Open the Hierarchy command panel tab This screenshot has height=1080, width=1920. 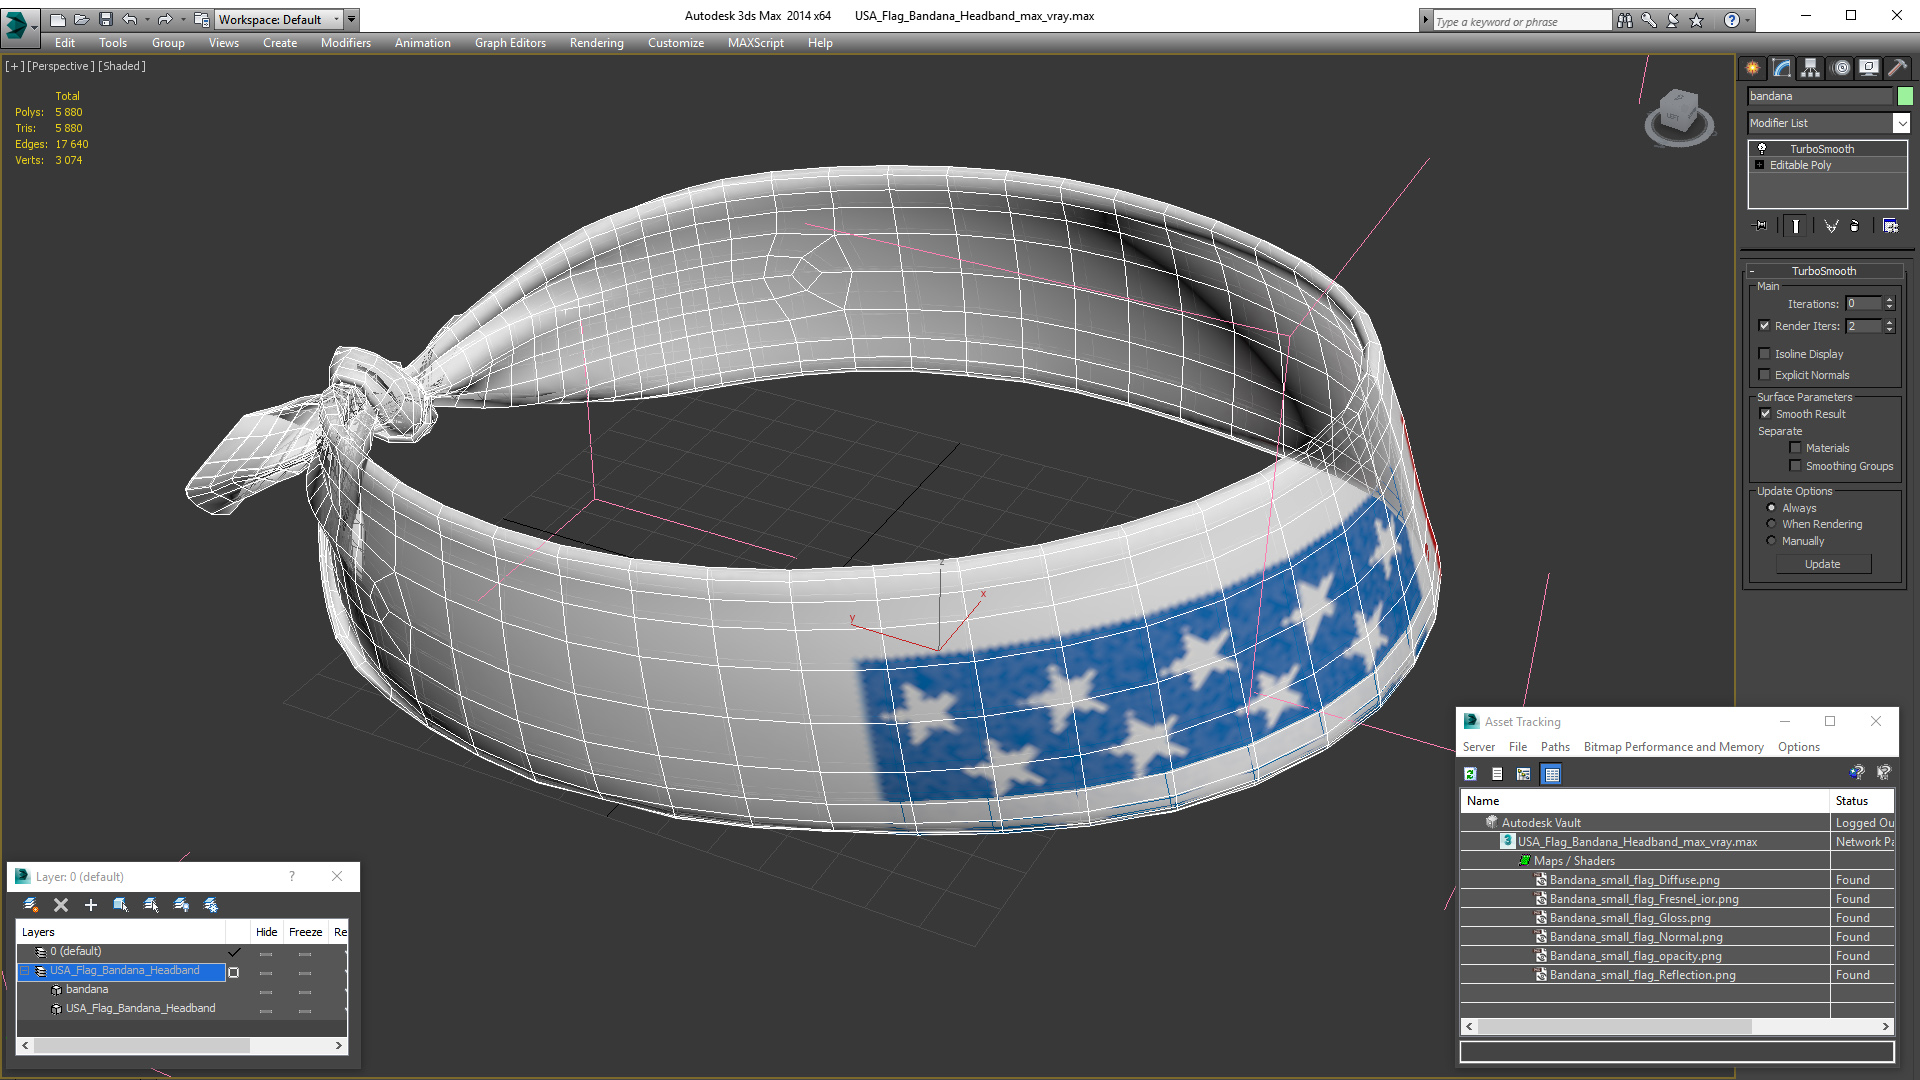point(1810,68)
